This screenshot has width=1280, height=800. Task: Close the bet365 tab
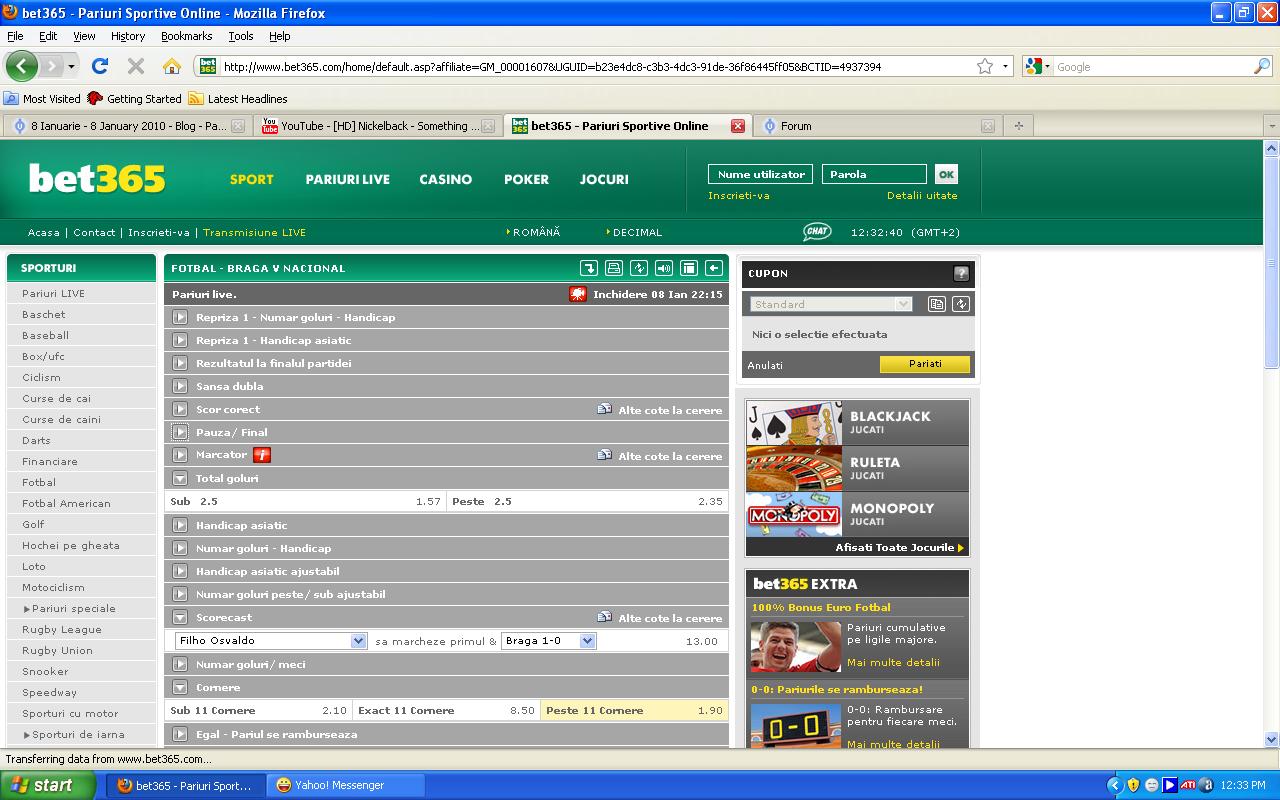738,126
